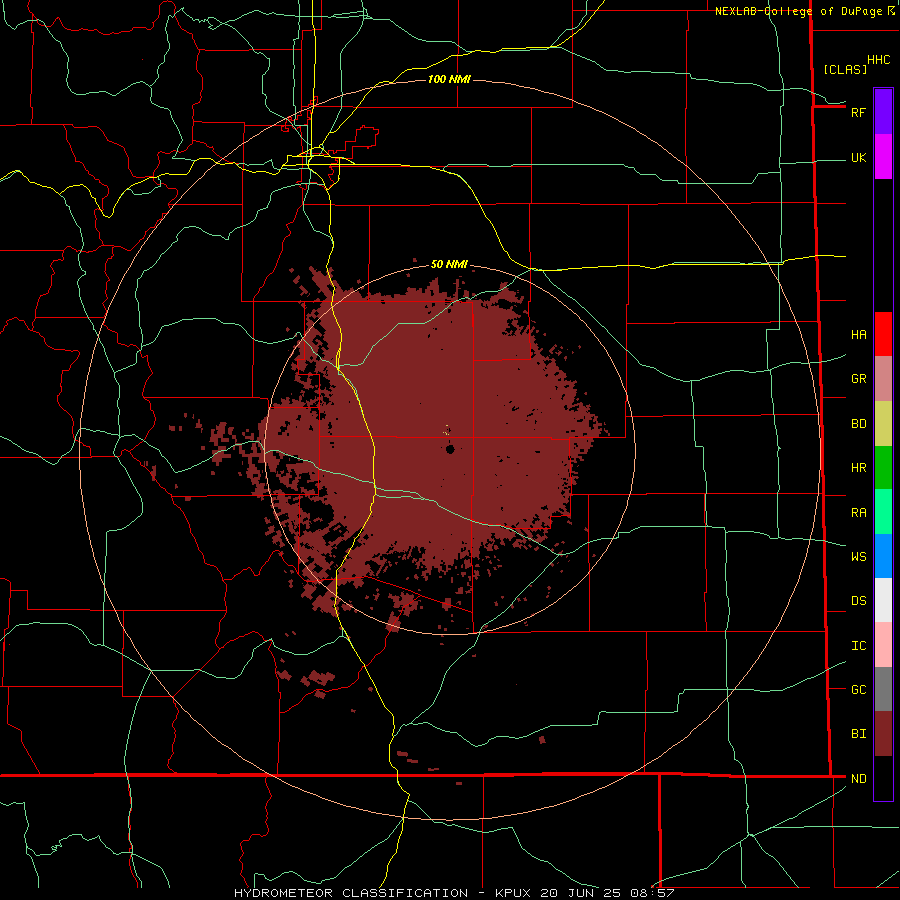This screenshot has width=900, height=900.
Task: Click the IC legend label
Action: [858, 646]
